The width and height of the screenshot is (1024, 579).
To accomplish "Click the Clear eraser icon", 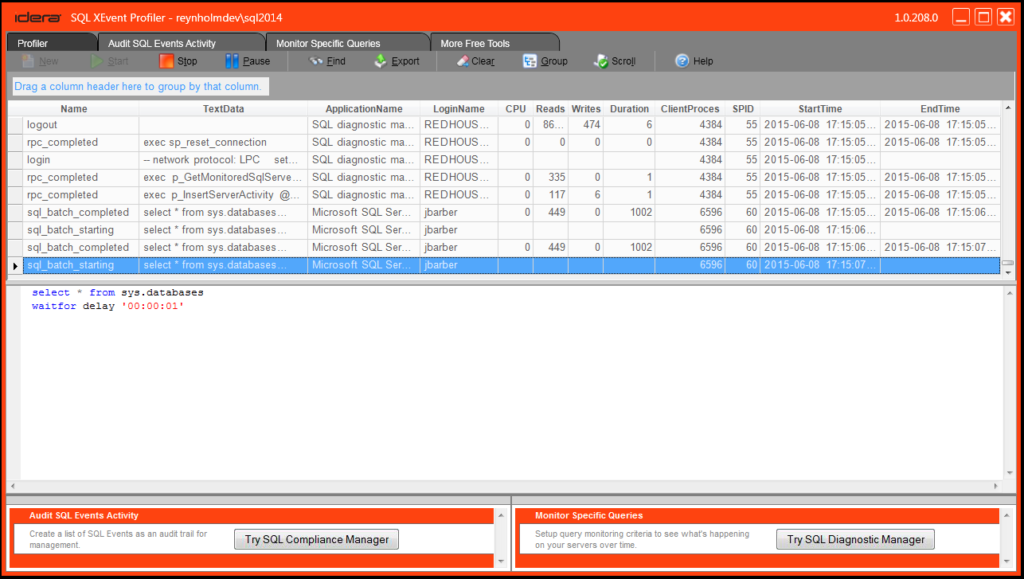I will (462, 61).
